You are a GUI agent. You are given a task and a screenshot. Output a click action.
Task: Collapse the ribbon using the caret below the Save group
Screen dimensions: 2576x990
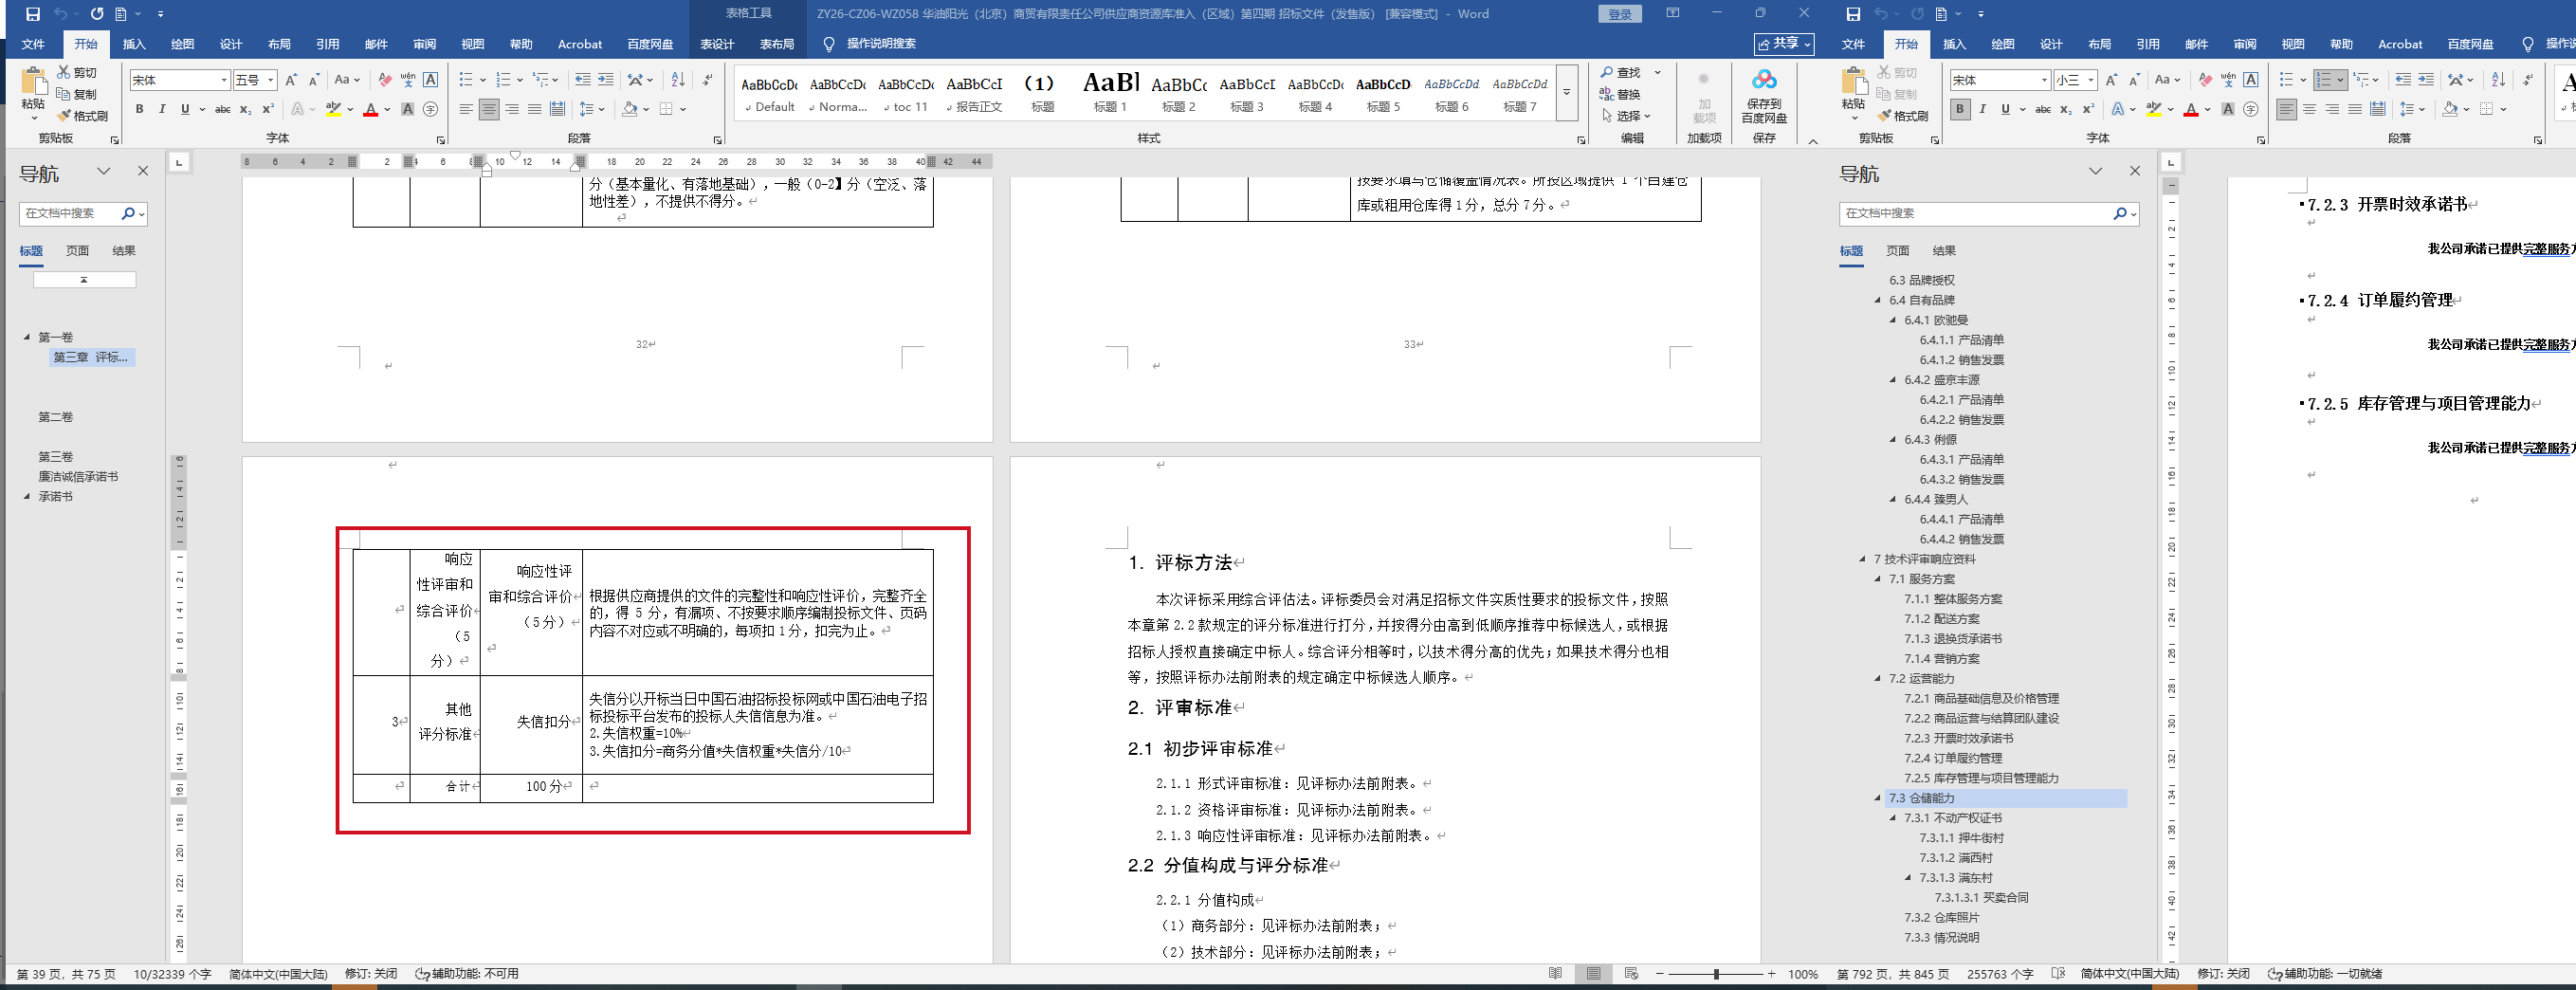1813,141
